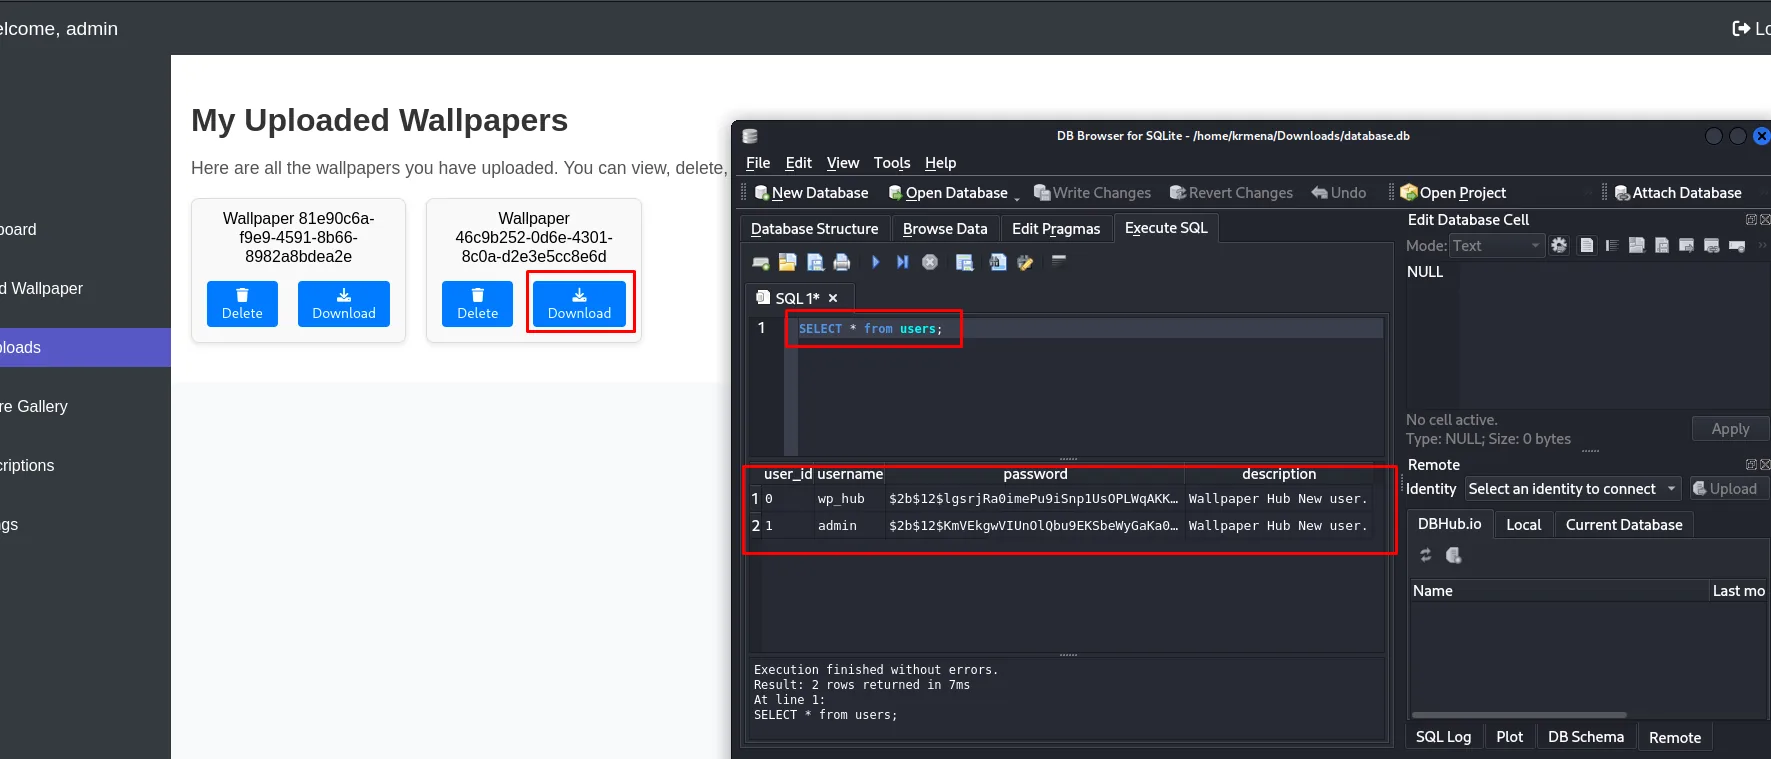Click the print icon in the Execute SQL toolbar
Image resolution: width=1771 pixels, height=759 pixels.
841,262
